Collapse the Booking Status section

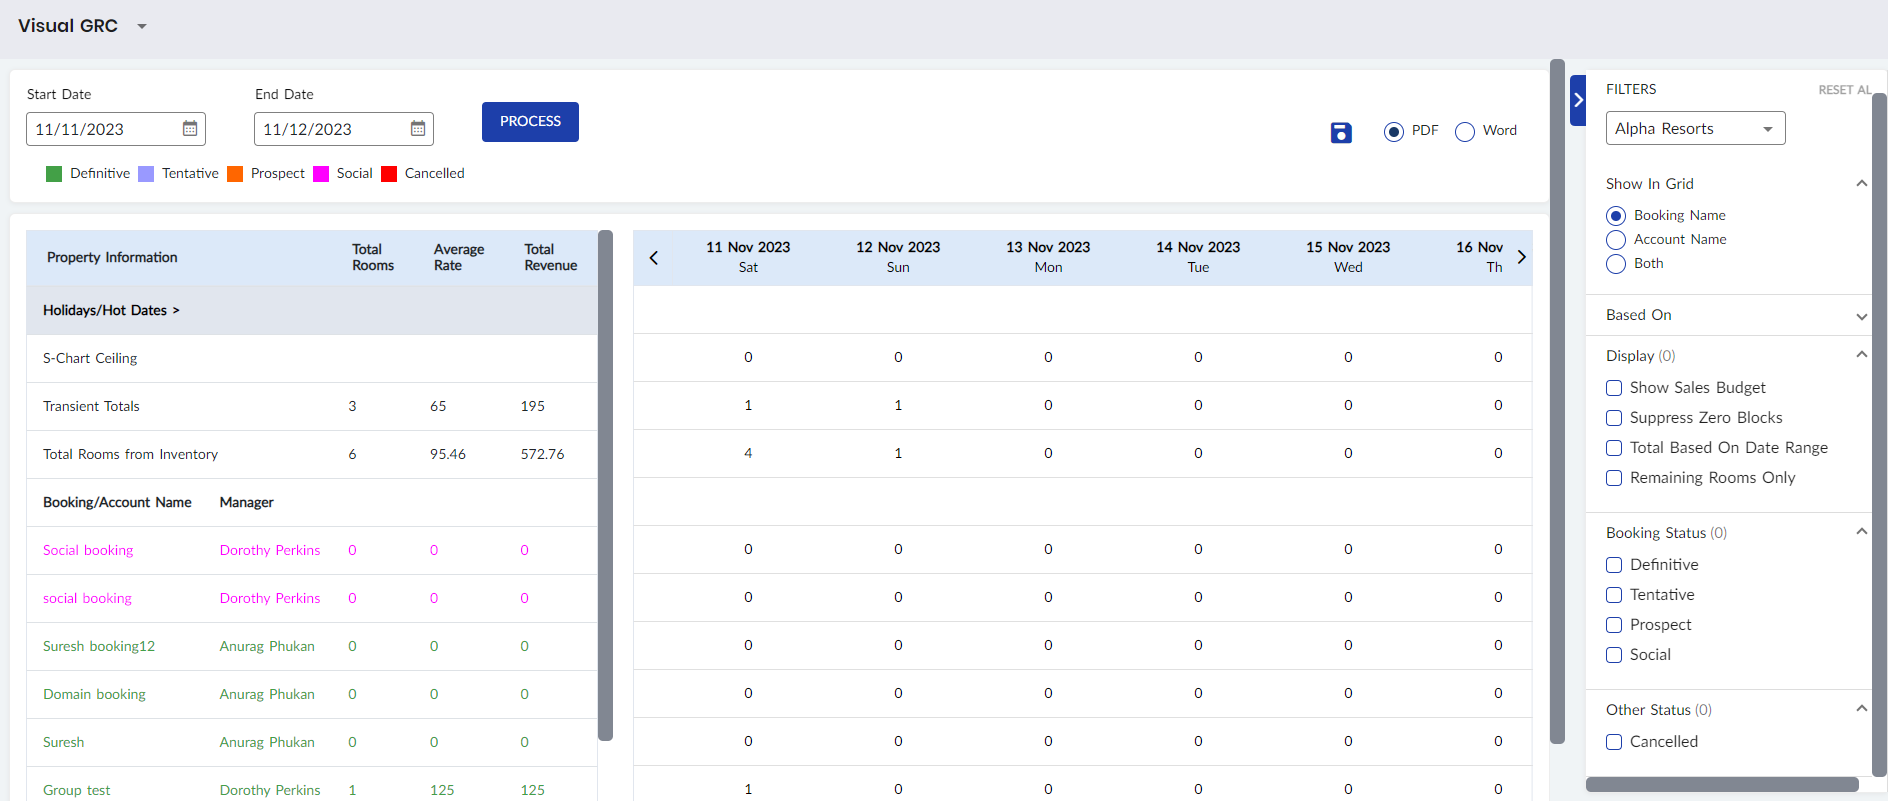tap(1861, 532)
